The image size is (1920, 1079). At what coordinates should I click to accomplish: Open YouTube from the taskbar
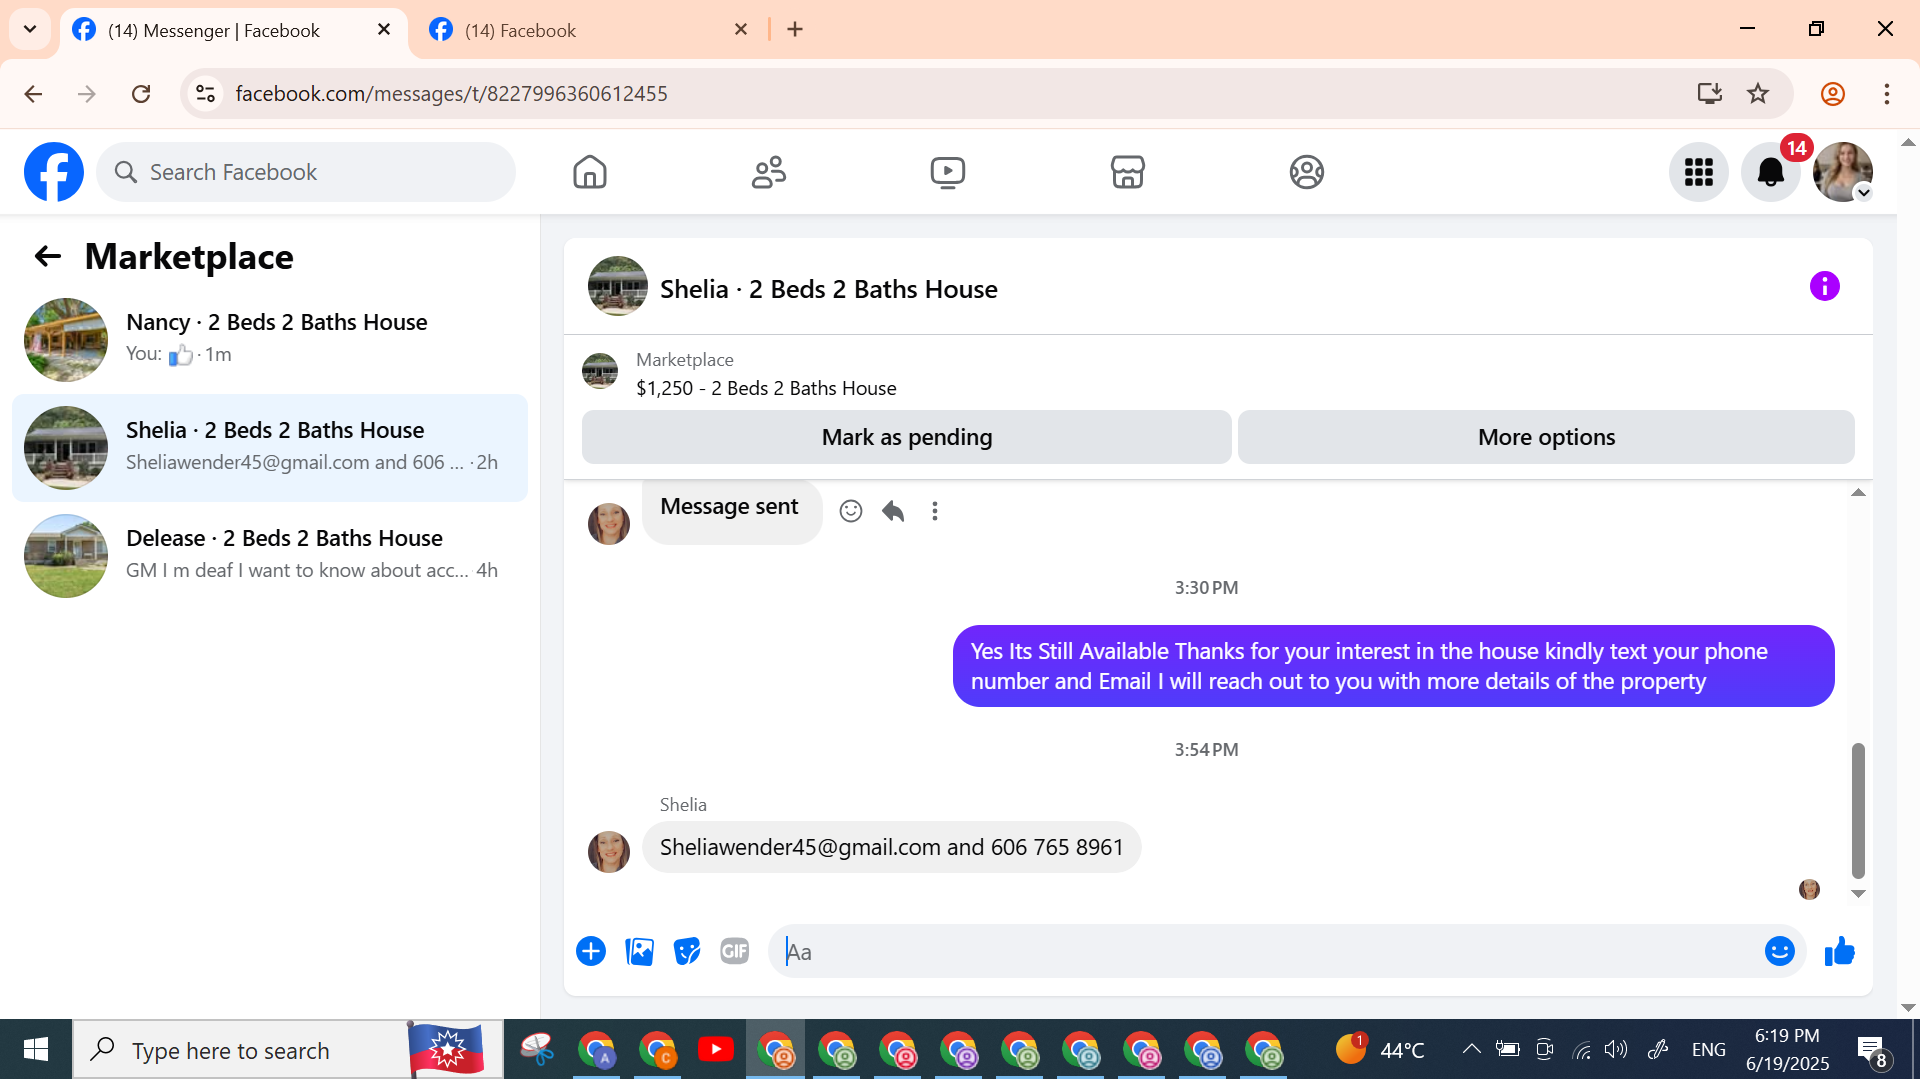click(x=715, y=1049)
